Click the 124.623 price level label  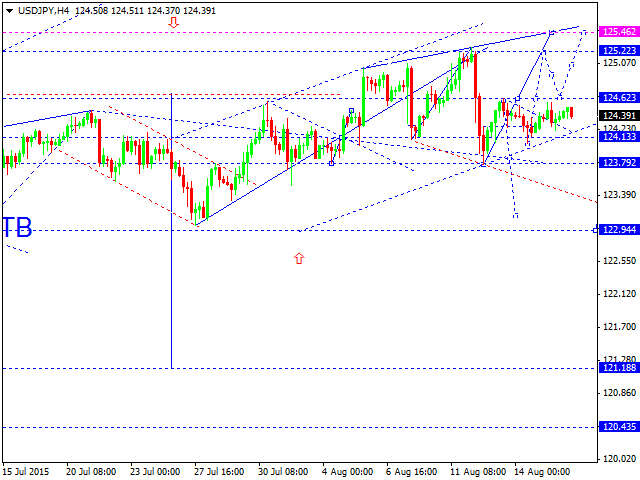pos(619,98)
